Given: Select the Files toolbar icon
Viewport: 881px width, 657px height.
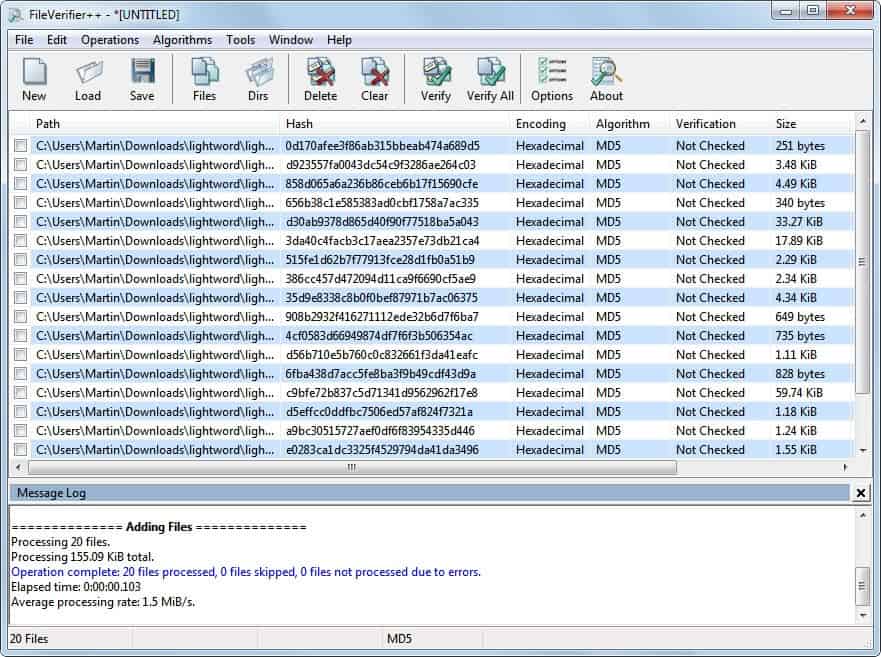Looking at the screenshot, I should coord(204,75).
